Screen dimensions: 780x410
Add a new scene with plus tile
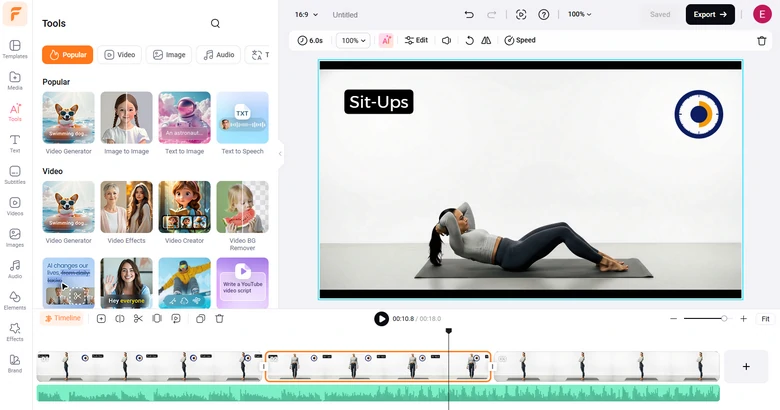746,367
